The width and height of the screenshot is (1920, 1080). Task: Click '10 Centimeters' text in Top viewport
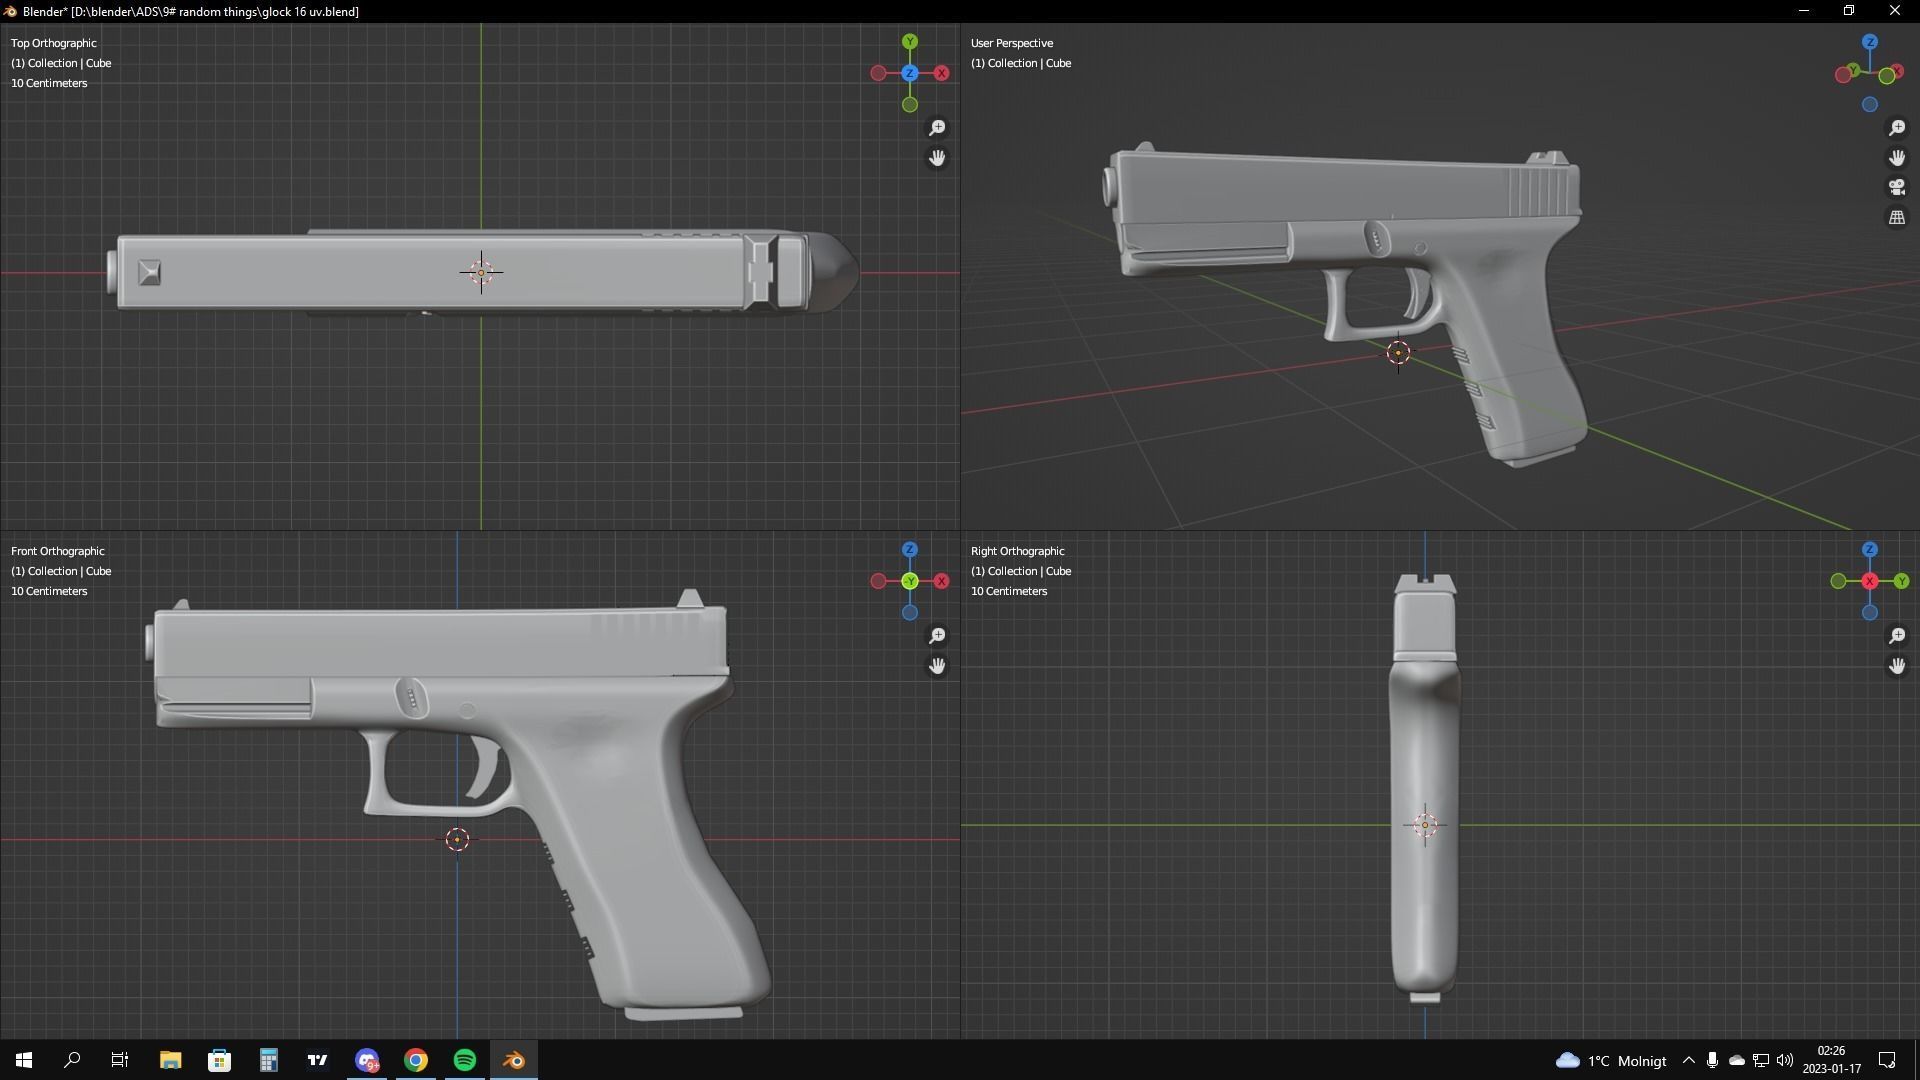(x=49, y=83)
